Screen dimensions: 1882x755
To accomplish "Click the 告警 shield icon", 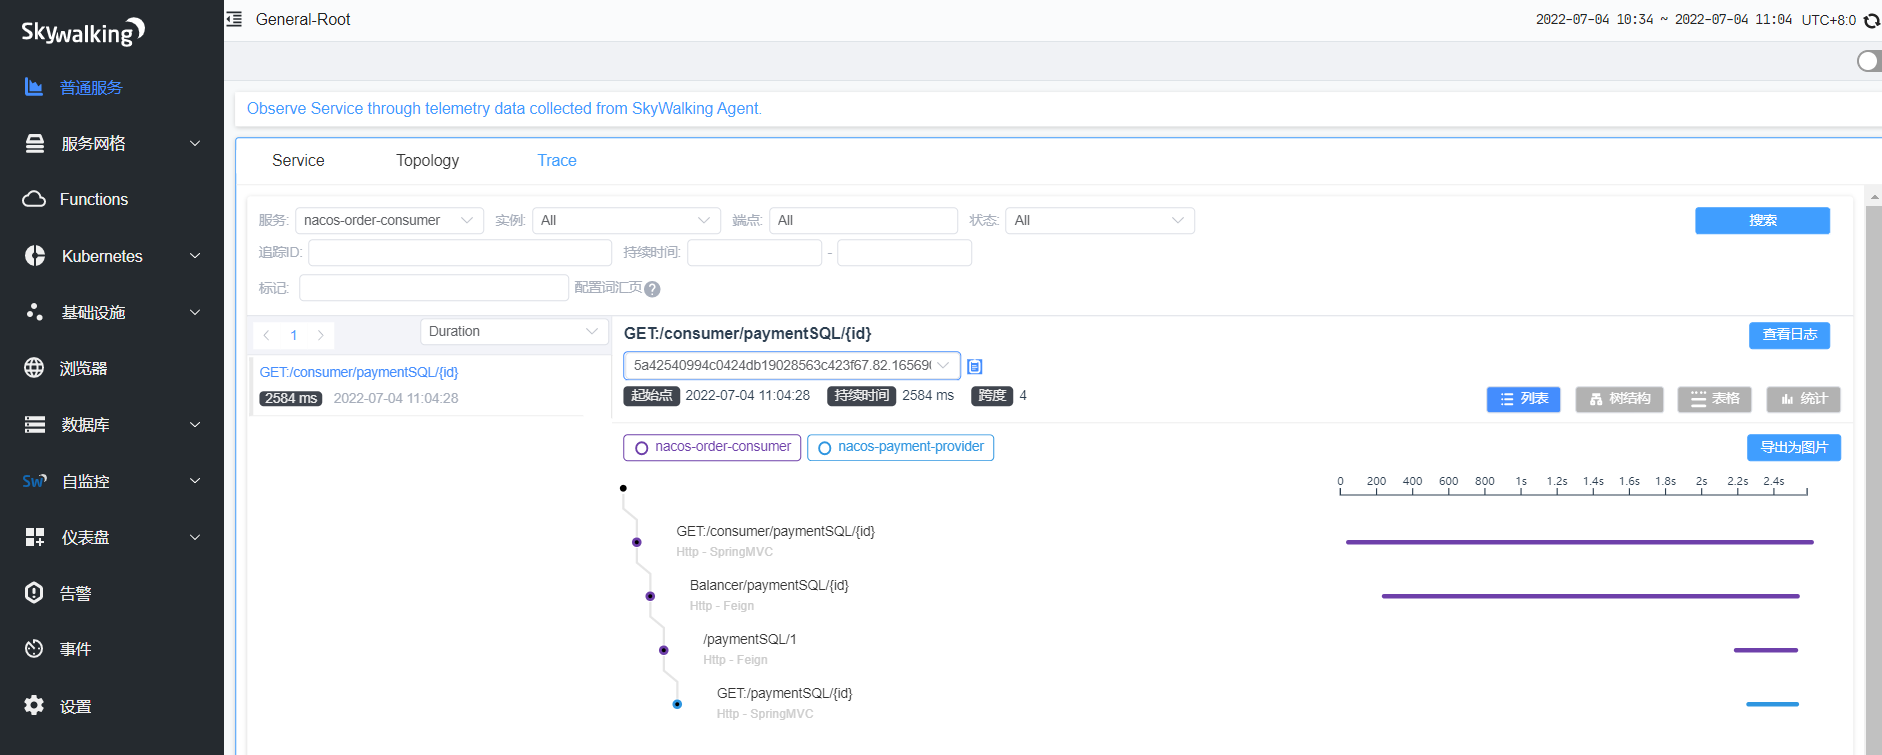I will [34, 593].
